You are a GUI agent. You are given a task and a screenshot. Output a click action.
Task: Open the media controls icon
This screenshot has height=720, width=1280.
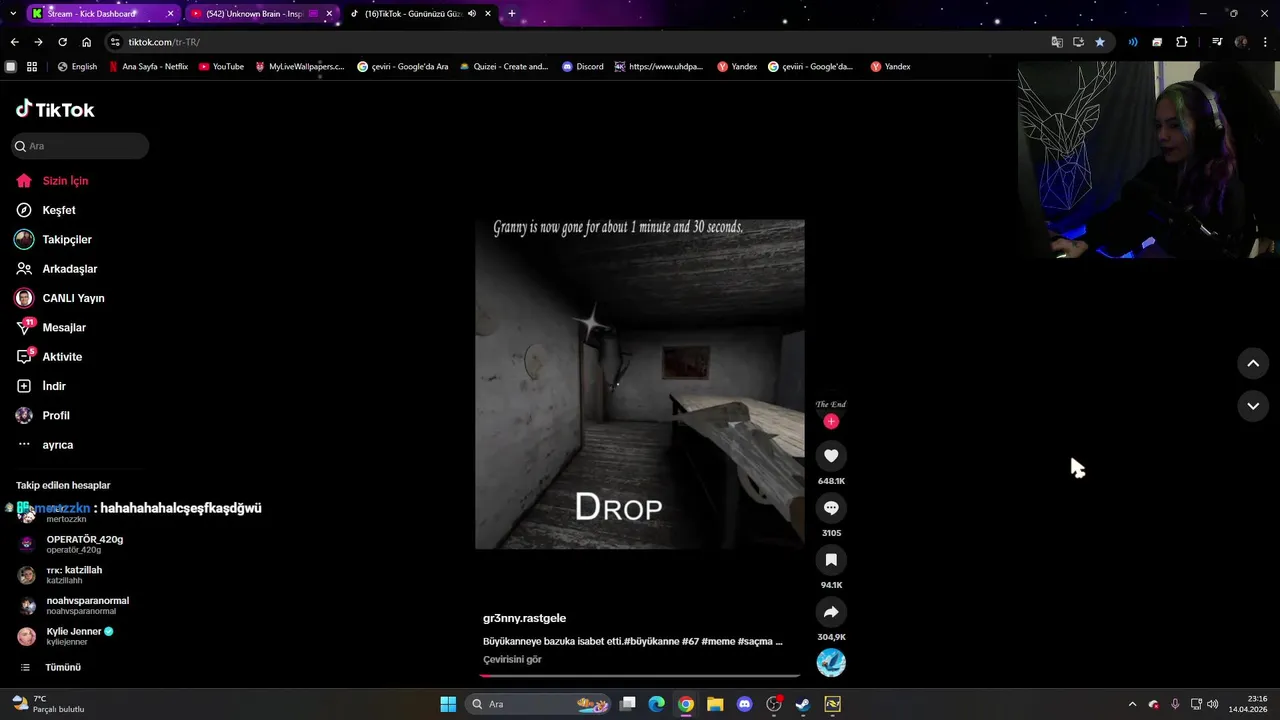[1217, 42]
